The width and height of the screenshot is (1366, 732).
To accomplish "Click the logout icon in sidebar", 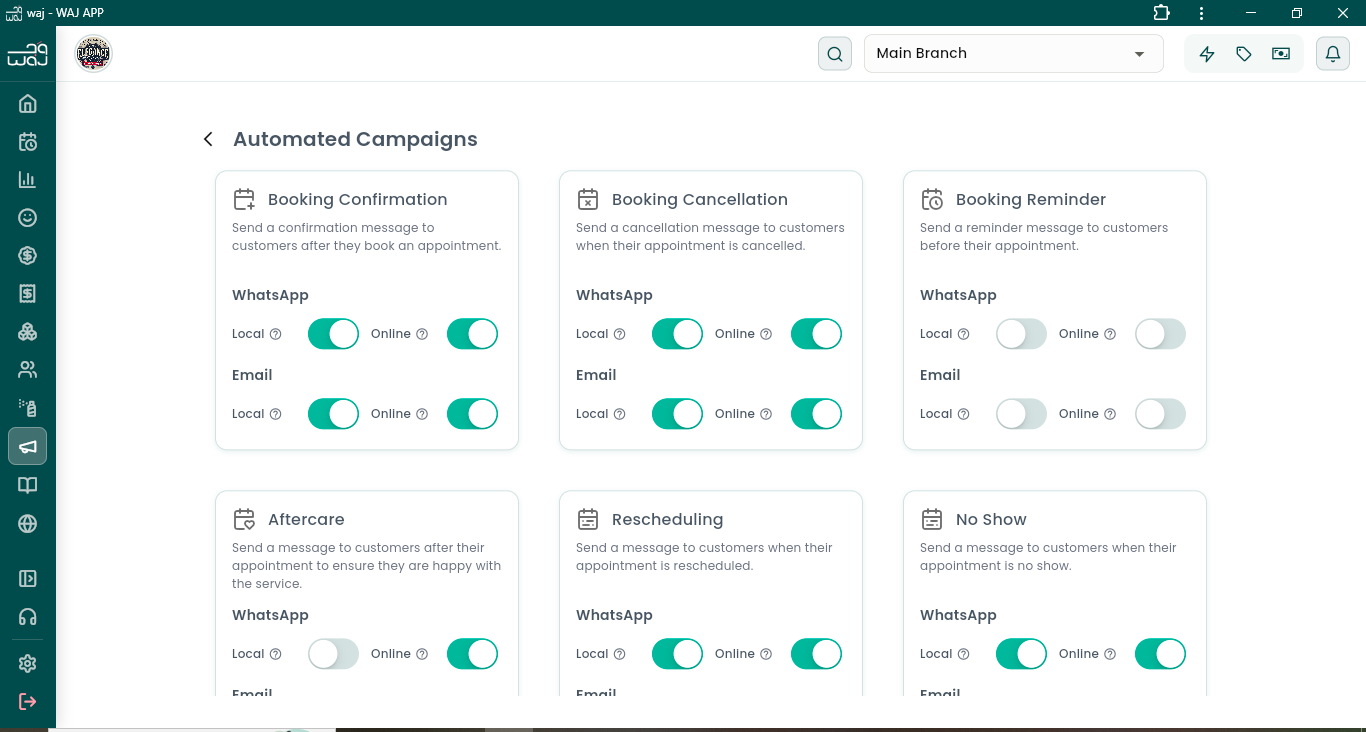I will (x=28, y=701).
